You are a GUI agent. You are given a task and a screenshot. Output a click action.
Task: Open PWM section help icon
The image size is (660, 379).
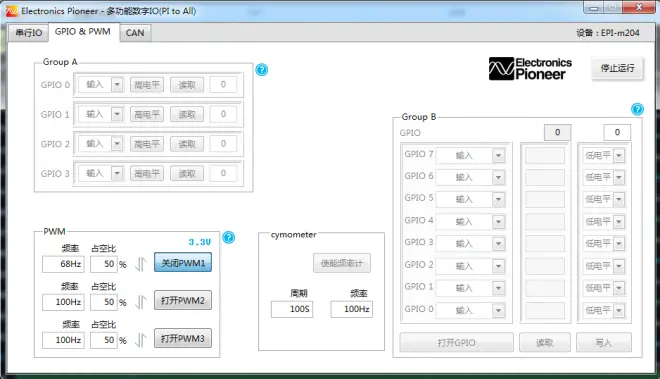tap(229, 238)
